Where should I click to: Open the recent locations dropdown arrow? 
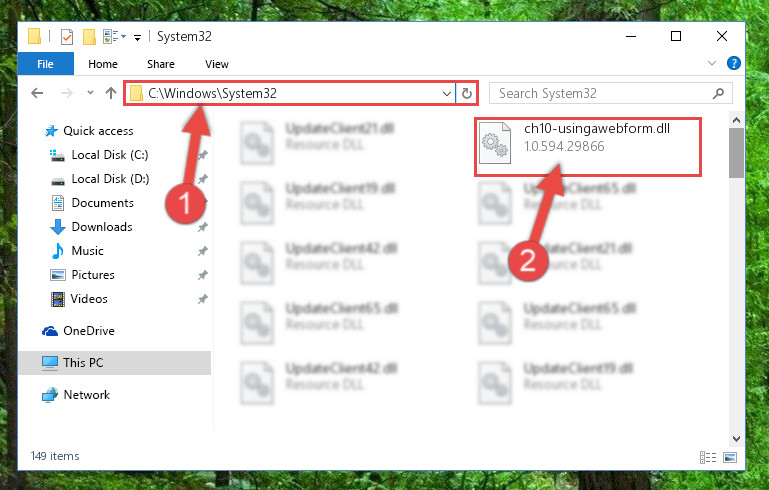90,92
